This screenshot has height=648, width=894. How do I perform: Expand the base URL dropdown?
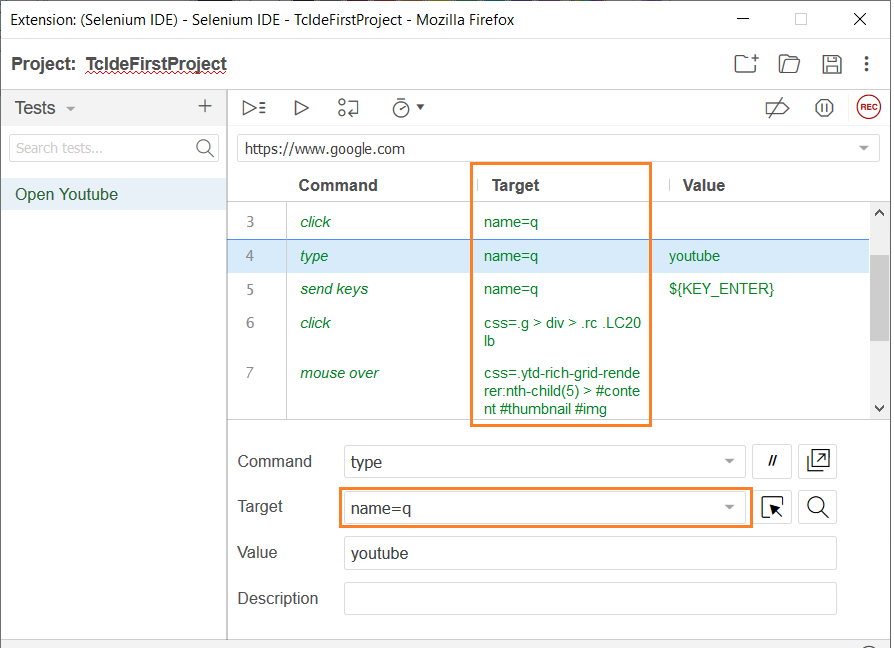[864, 148]
